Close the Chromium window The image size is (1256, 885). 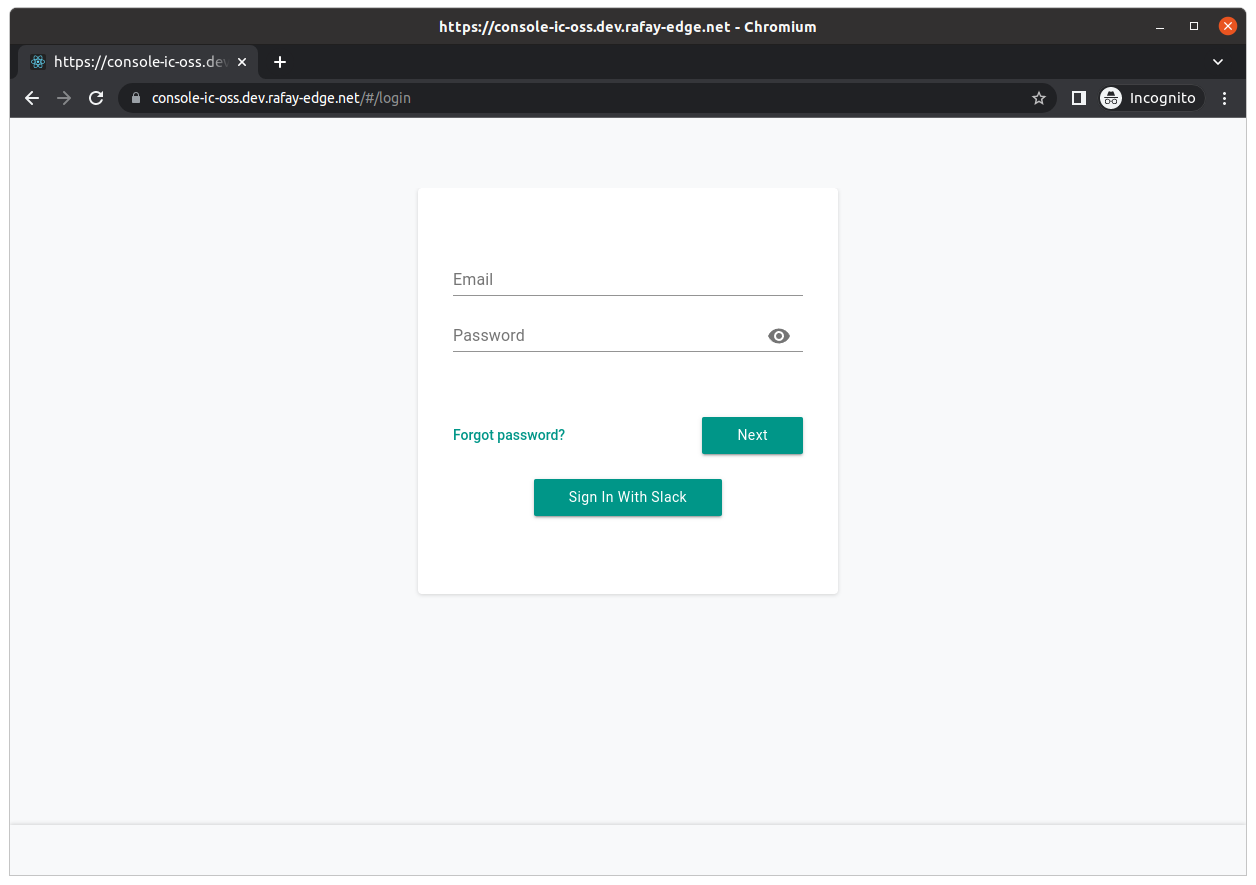tap(1228, 27)
